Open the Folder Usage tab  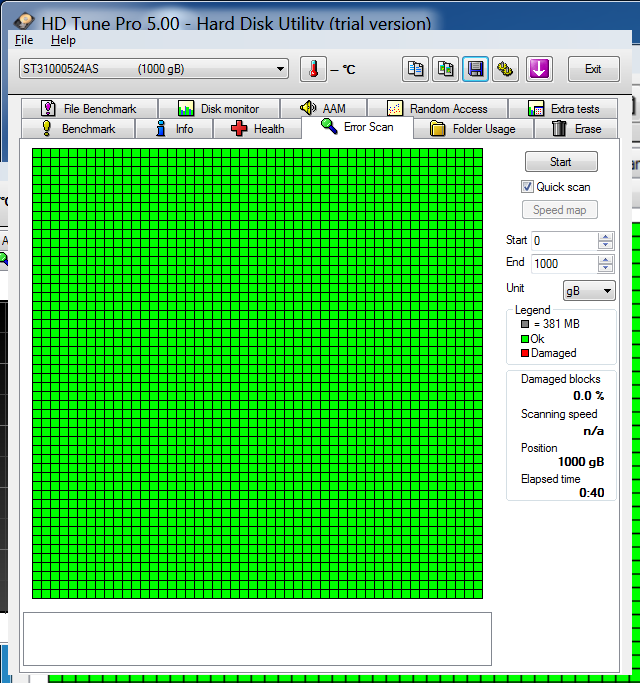pyautogui.click(x=474, y=129)
